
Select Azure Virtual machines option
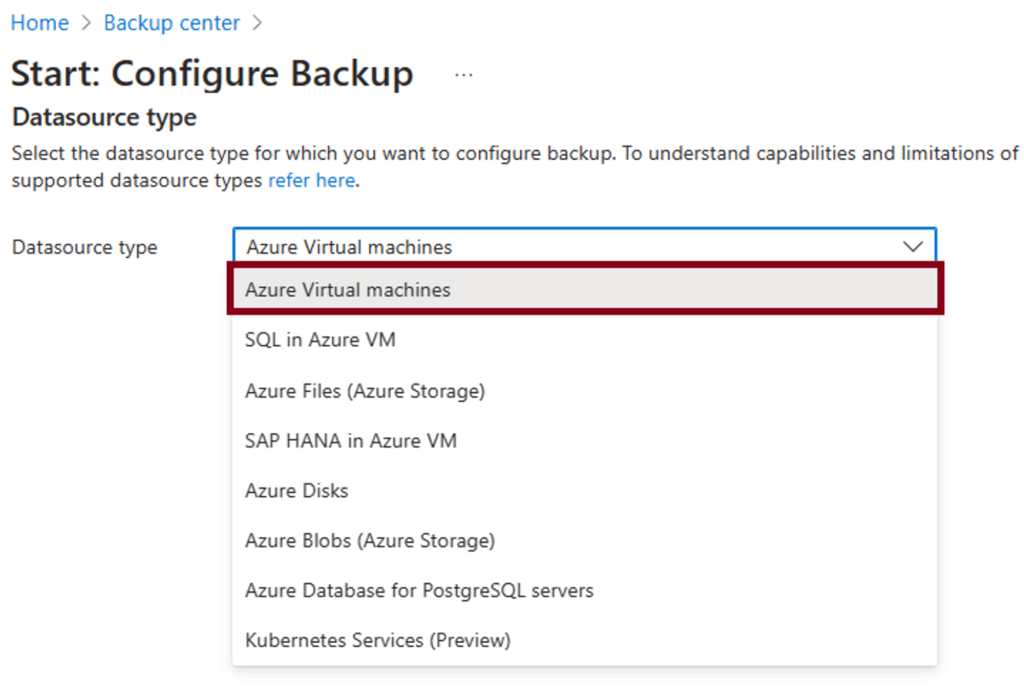tap(585, 289)
